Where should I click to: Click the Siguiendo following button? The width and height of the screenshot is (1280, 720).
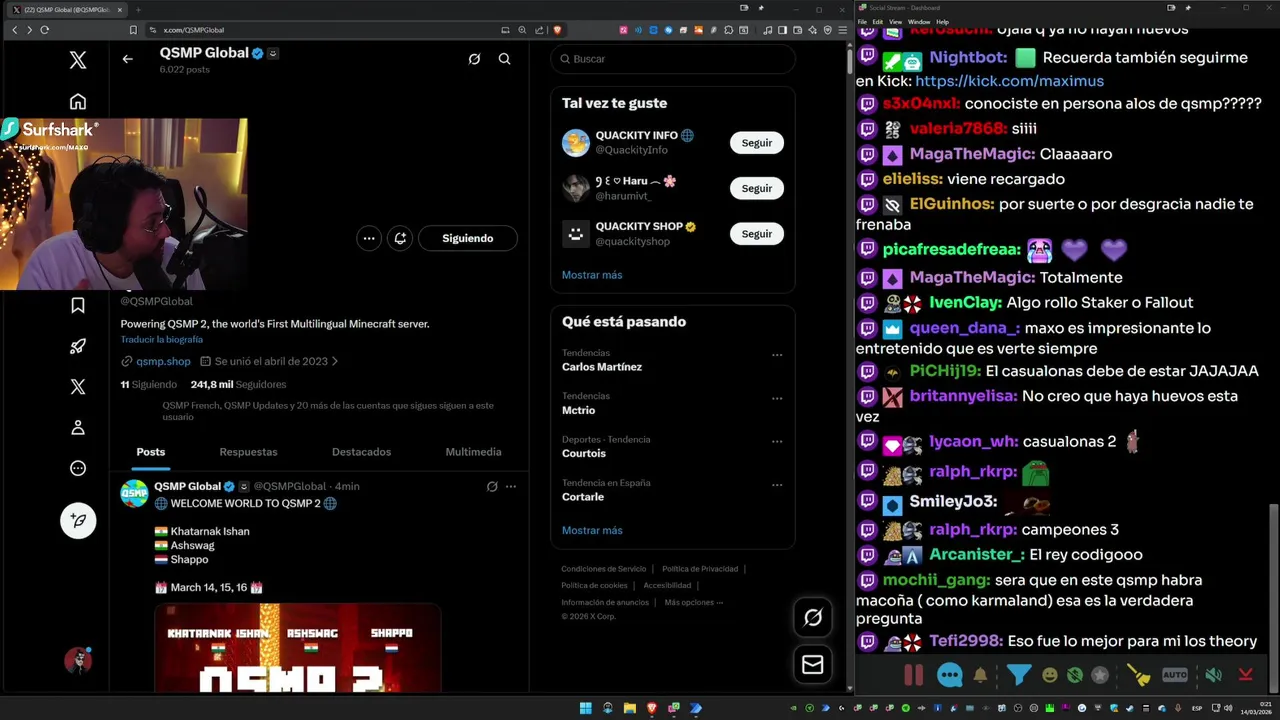point(468,238)
